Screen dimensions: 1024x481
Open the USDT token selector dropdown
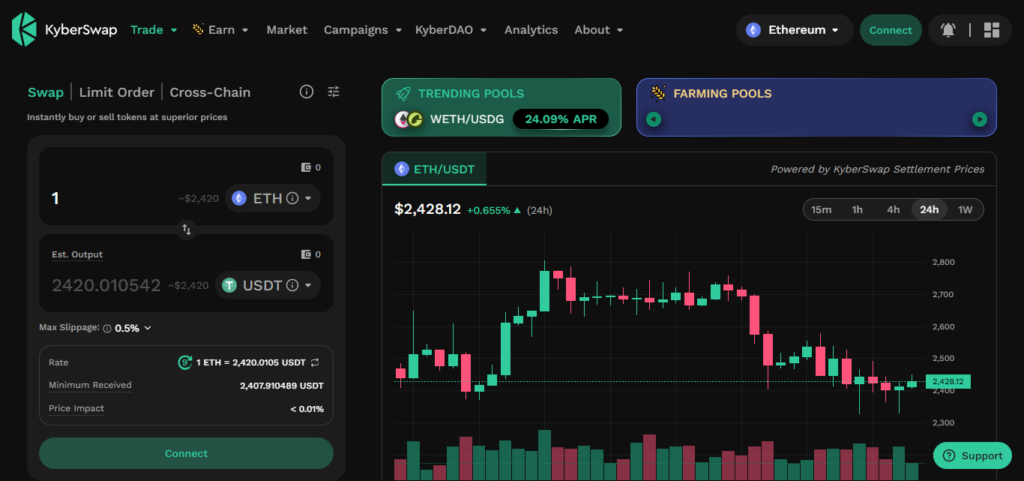268,285
